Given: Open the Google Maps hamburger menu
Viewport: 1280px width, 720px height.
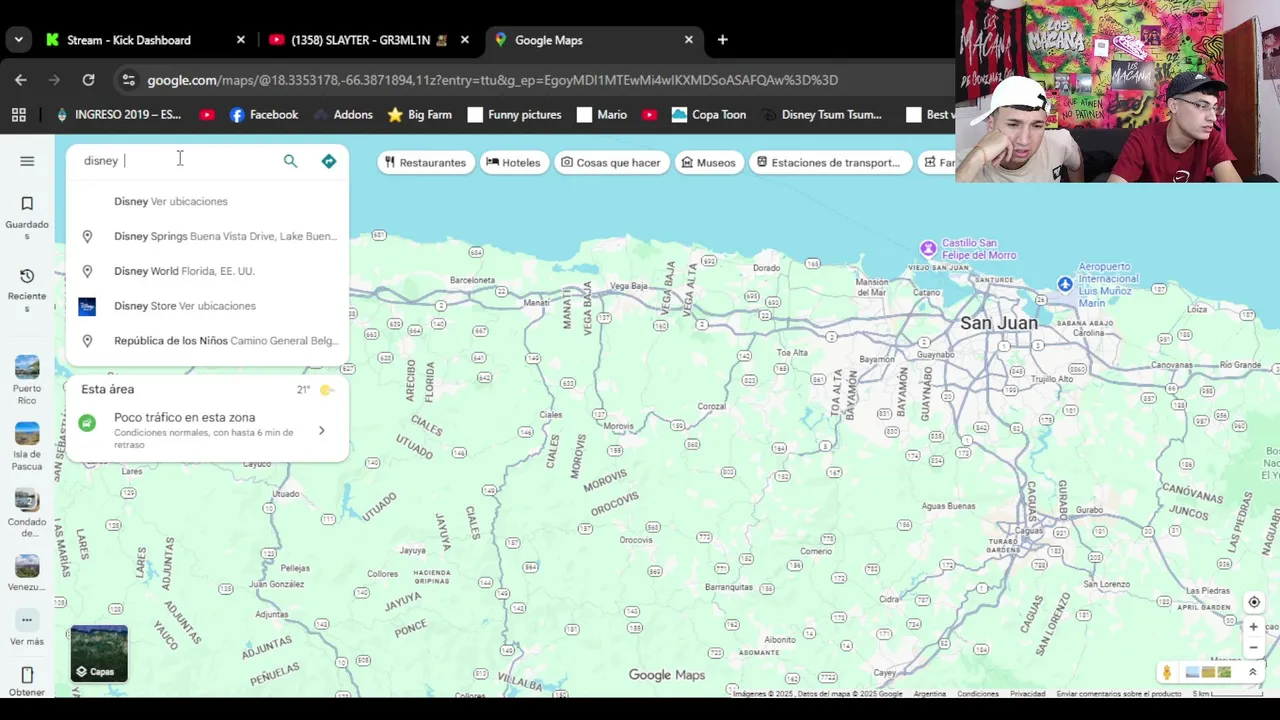Looking at the screenshot, I should coord(27,161).
